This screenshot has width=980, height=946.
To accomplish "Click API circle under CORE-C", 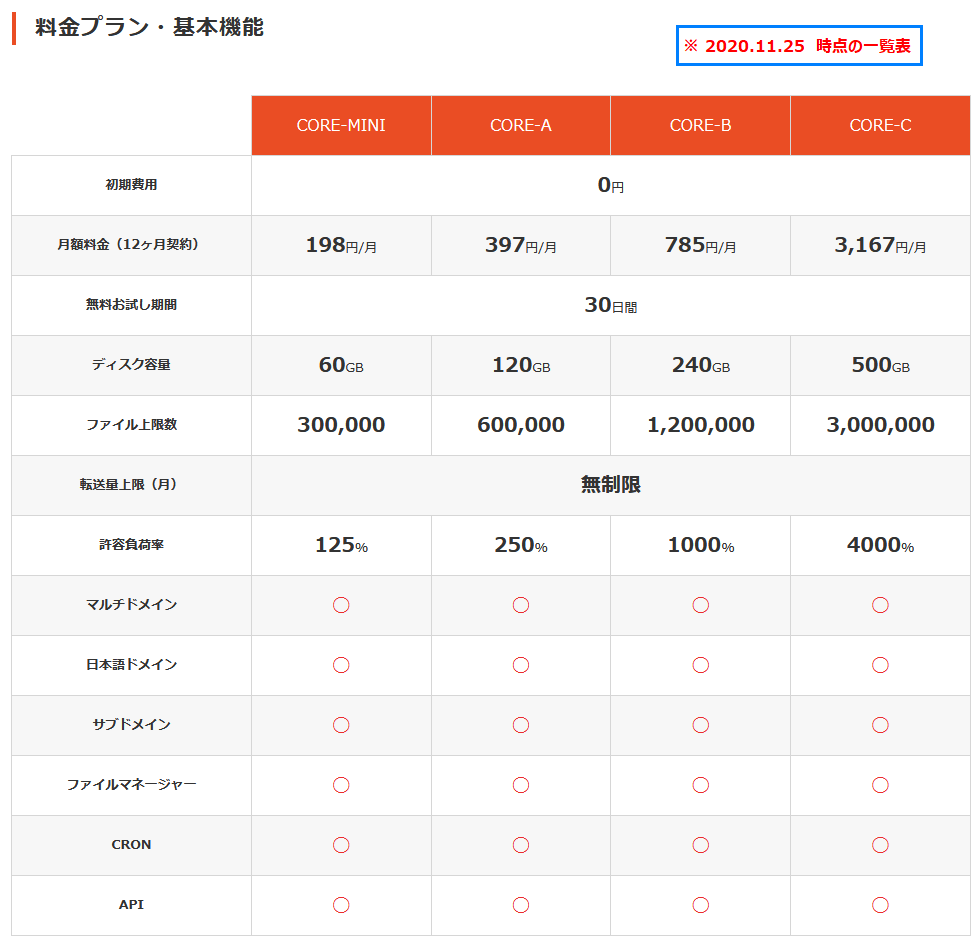I will pos(880,905).
